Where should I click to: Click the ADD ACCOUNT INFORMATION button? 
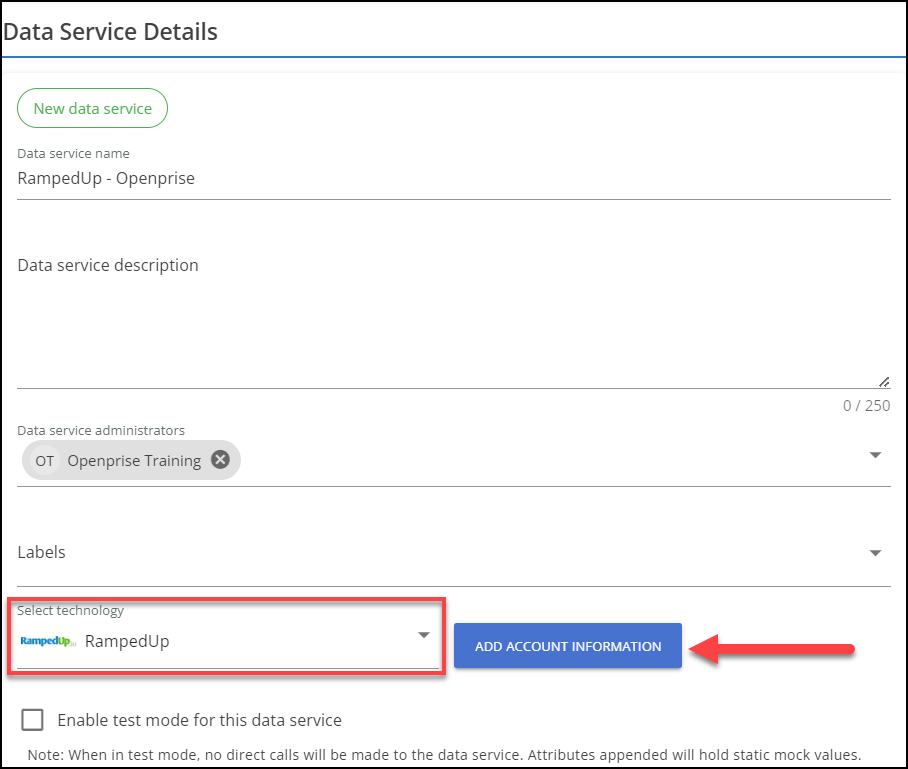pos(568,646)
